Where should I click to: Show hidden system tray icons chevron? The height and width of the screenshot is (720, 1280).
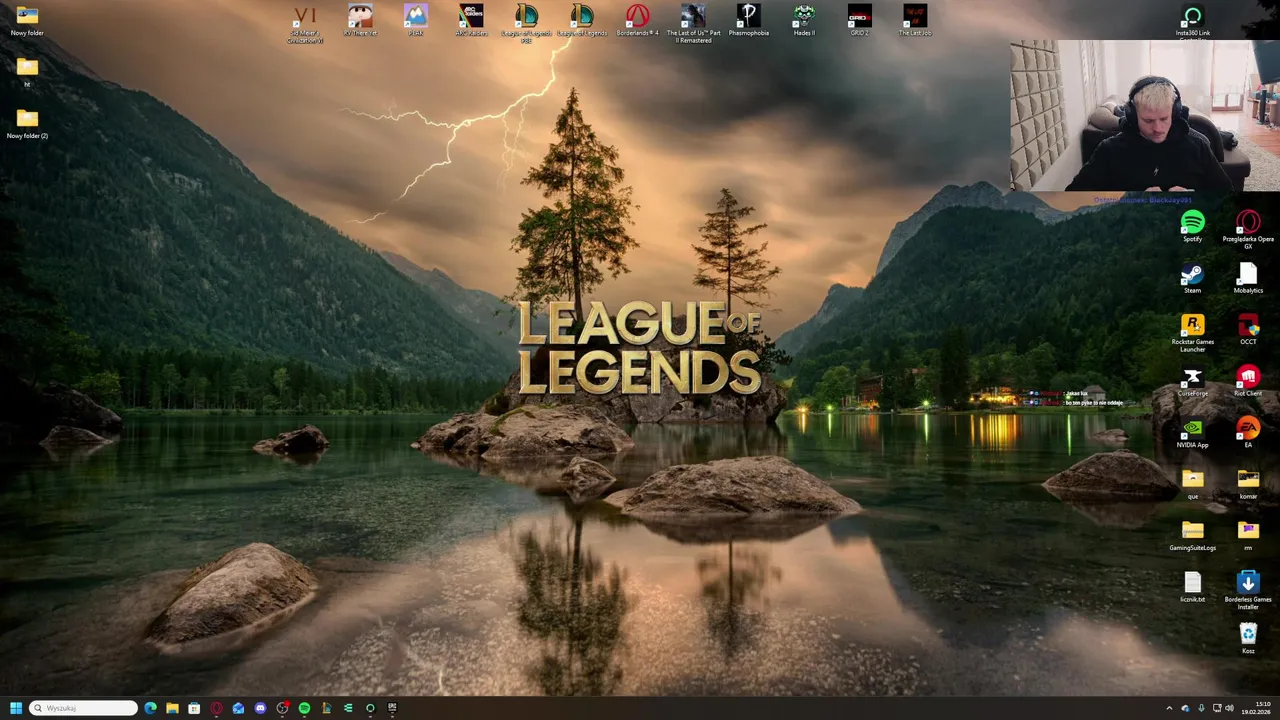(x=1169, y=708)
